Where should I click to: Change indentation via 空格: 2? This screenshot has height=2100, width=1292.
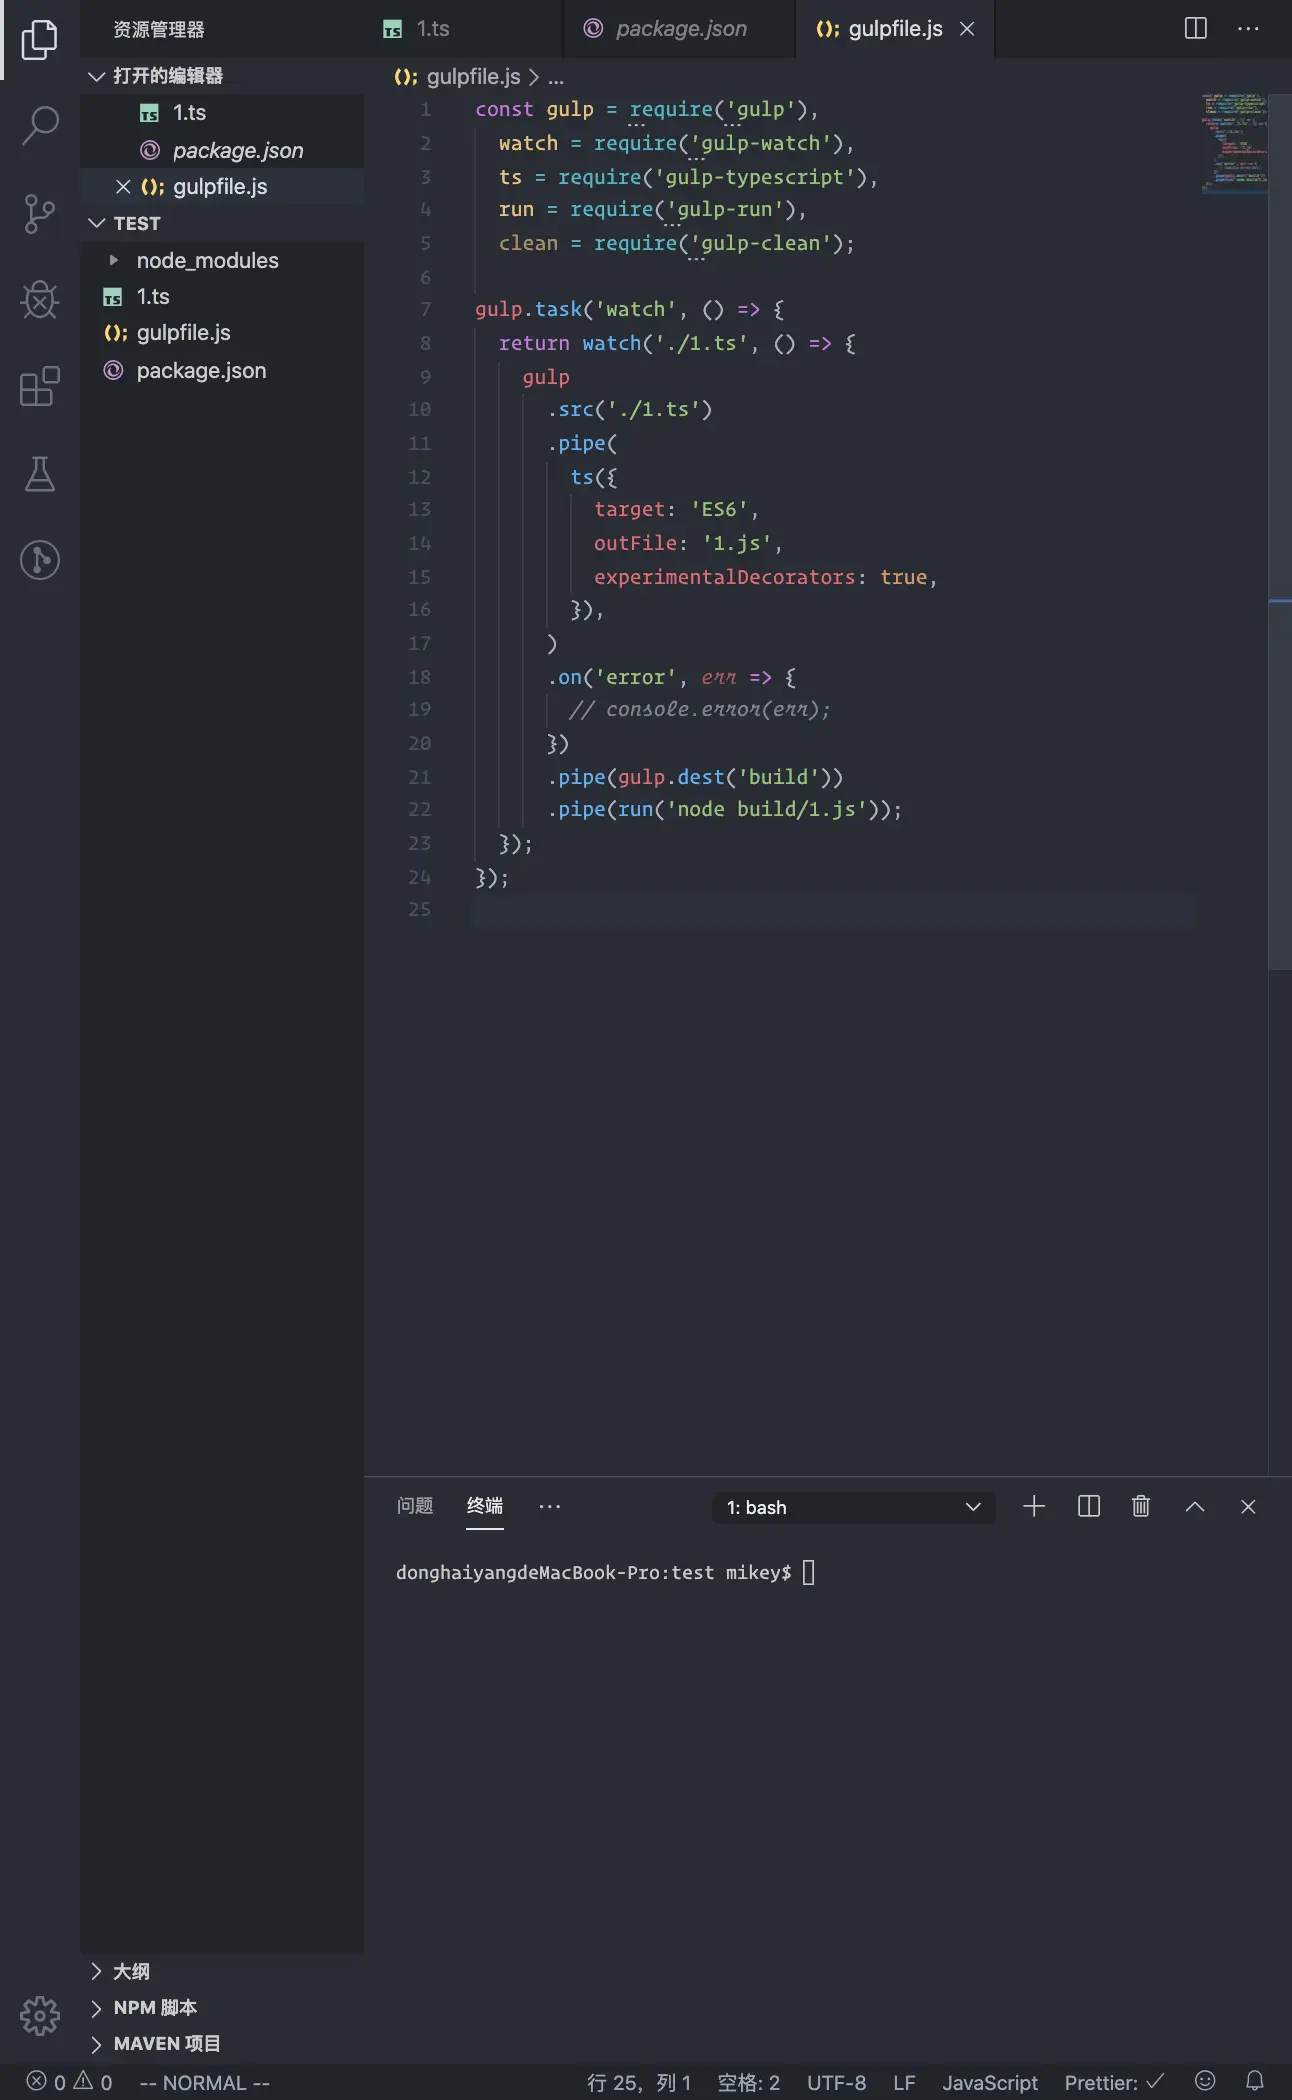click(749, 2082)
